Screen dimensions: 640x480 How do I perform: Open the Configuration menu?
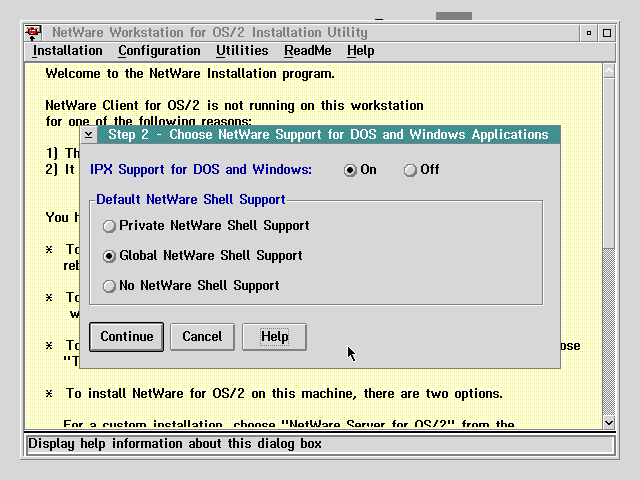(x=159, y=51)
